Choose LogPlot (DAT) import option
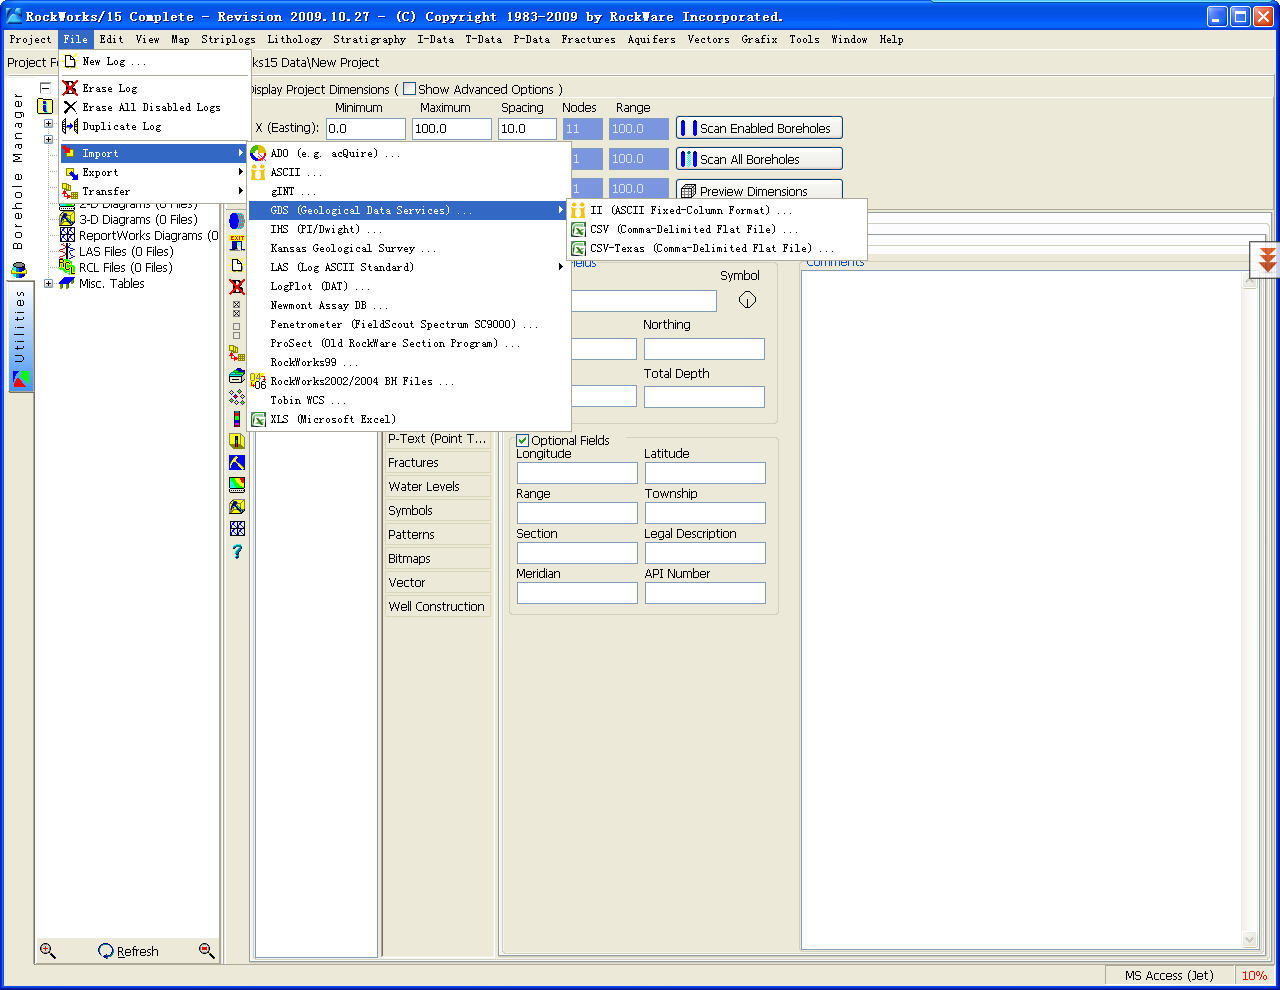 (409, 286)
